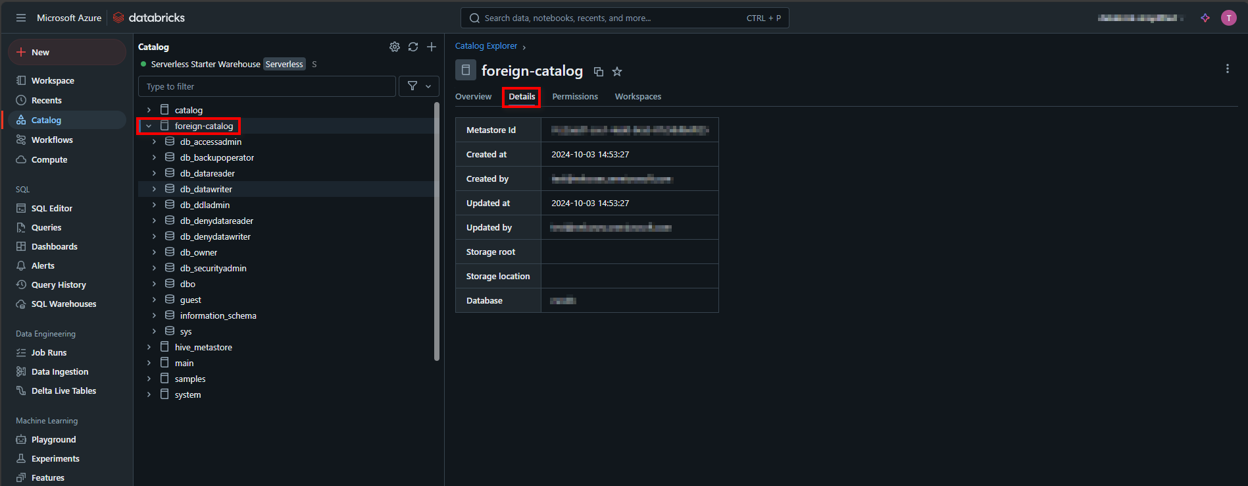The height and width of the screenshot is (486, 1248).
Task: Open catalog settings gear icon
Action: [x=394, y=47]
